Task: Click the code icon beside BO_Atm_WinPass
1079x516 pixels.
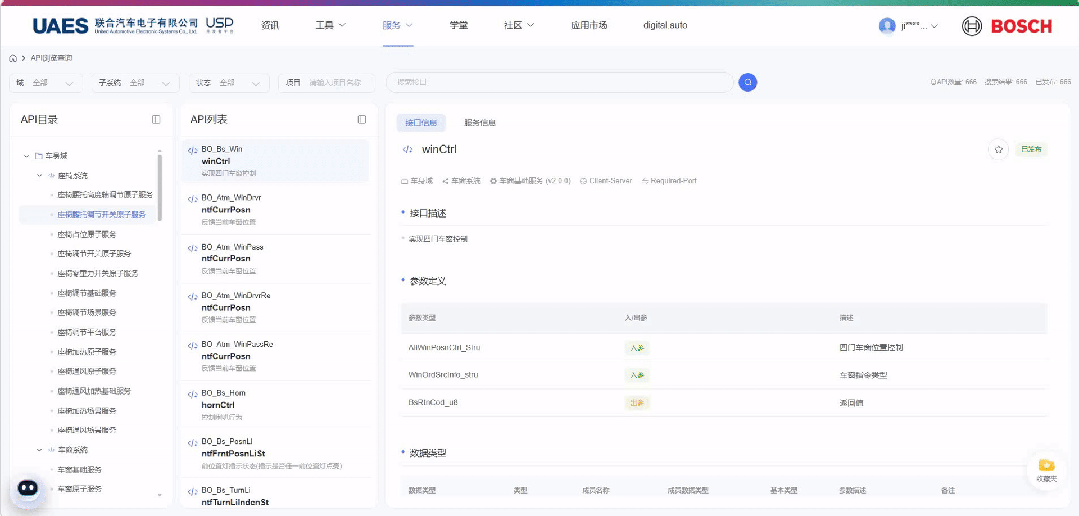Action: pos(192,248)
